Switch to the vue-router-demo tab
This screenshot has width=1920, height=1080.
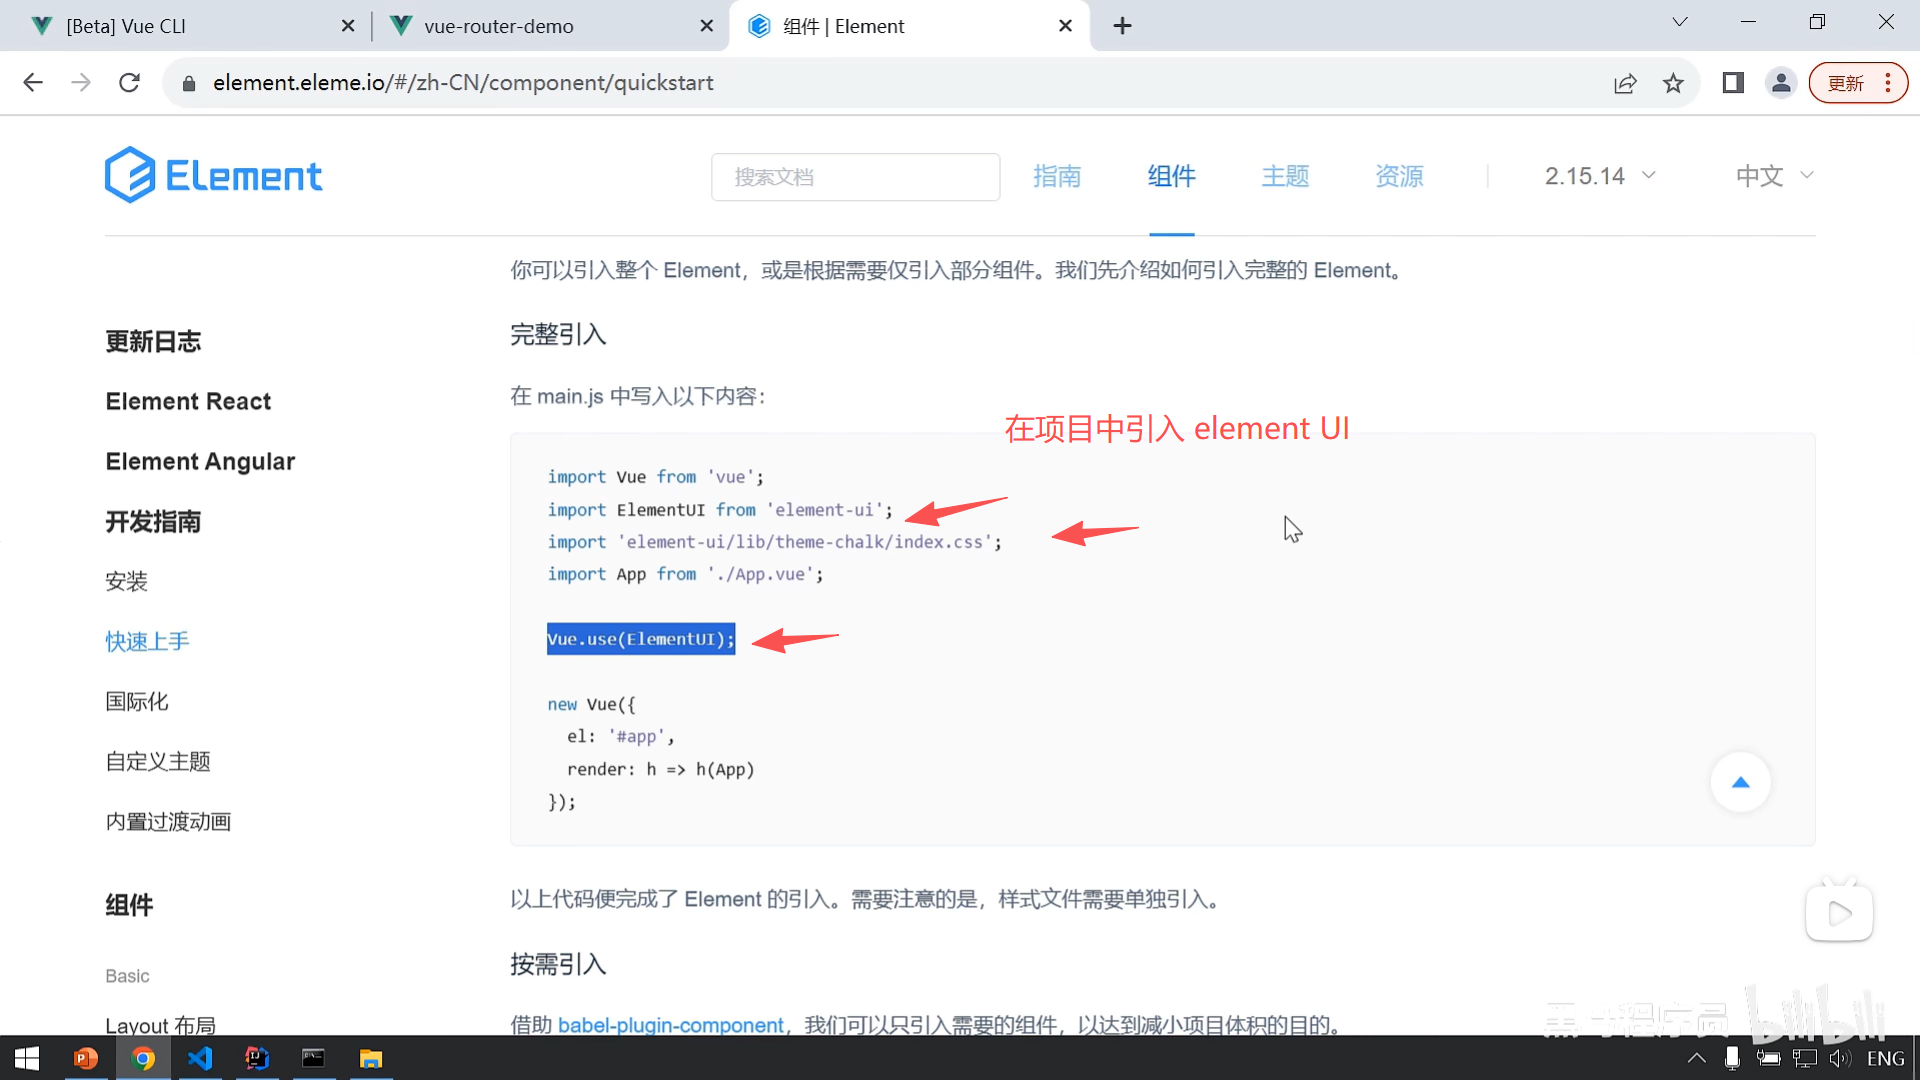(499, 26)
